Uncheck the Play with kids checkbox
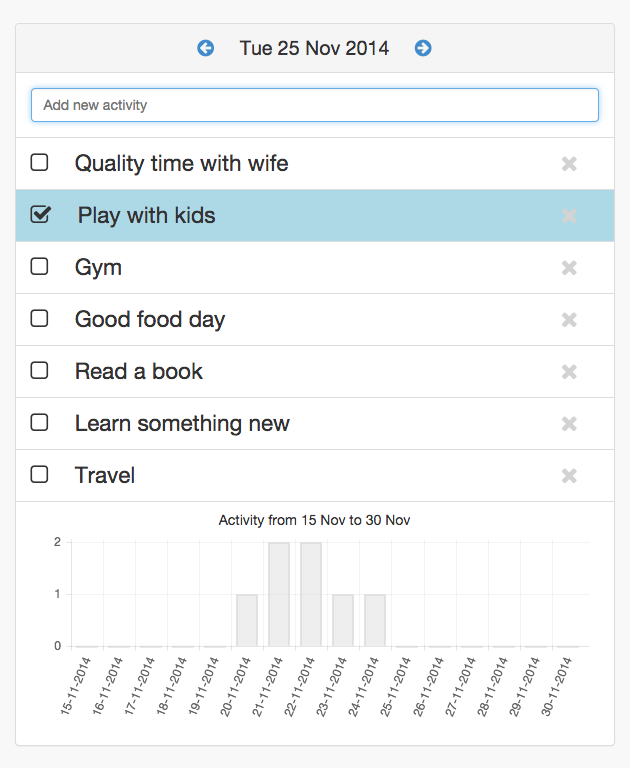 (x=40, y=215)
